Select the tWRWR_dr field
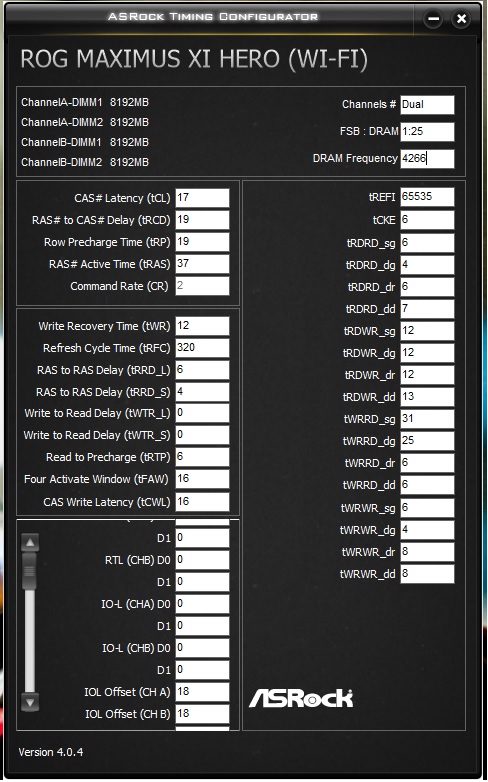The image size is (488, 782). coord(427,552)
